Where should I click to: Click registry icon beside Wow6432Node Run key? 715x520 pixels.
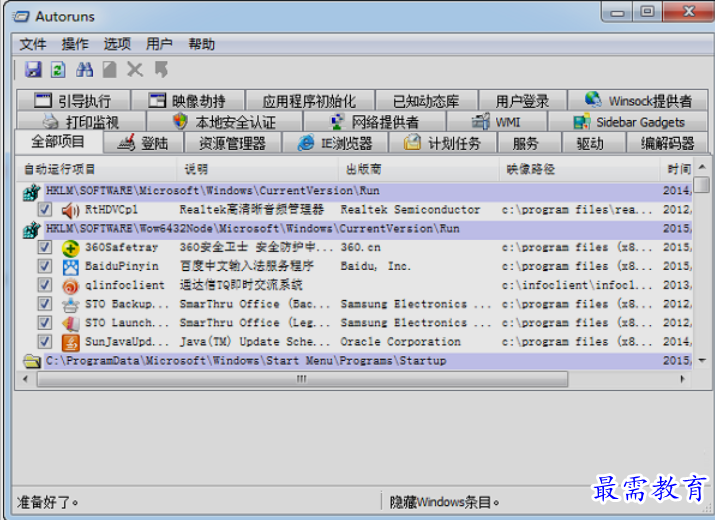coord(31,229)
